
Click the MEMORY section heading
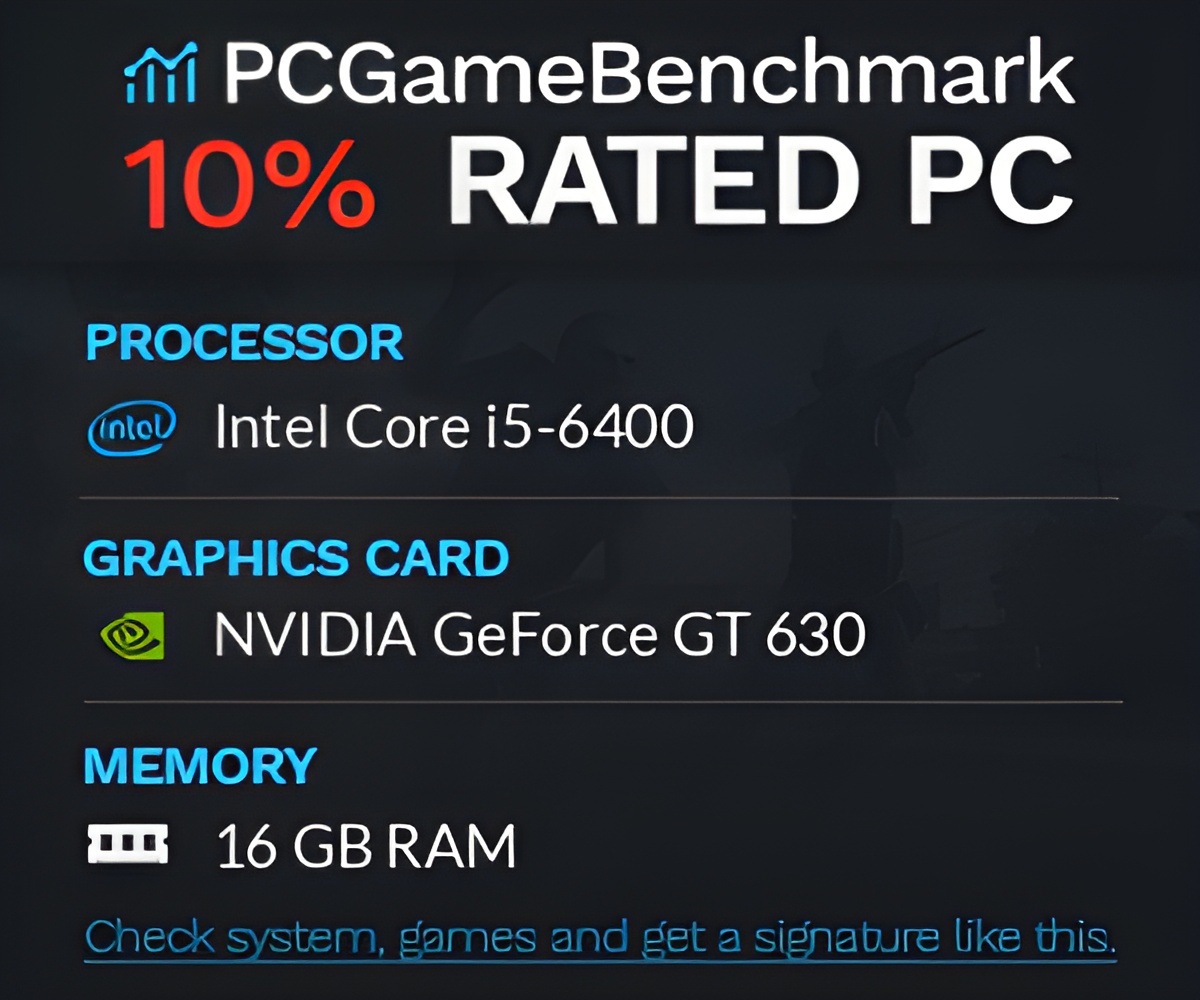[x=200, y=766]
